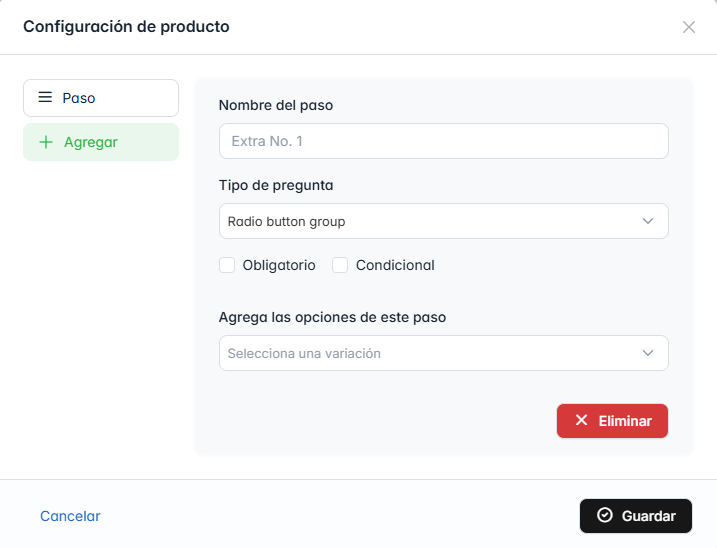Click the green plus icon beside Agregar

45,142
